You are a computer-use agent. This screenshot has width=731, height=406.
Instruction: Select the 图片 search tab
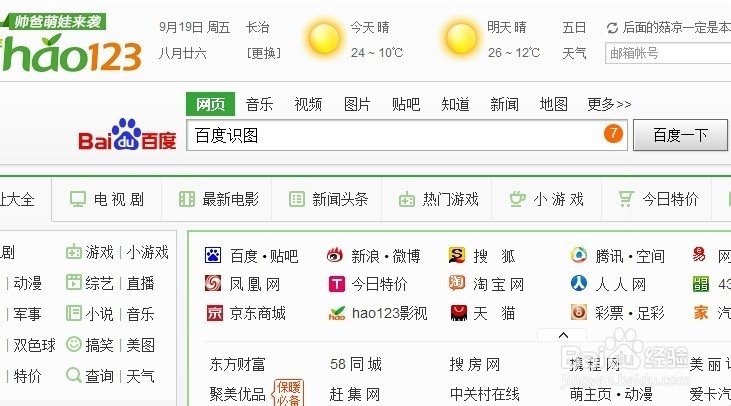(x=357, y=104)
